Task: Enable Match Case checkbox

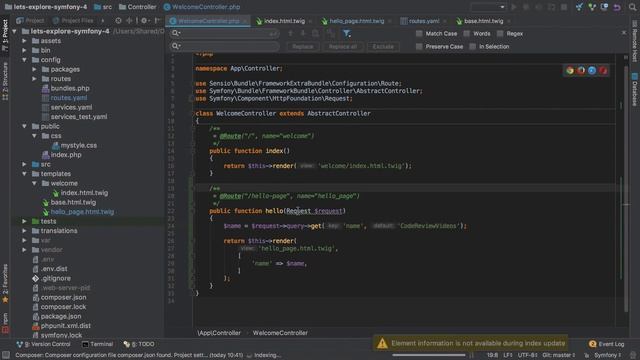Action: [419, 33]
